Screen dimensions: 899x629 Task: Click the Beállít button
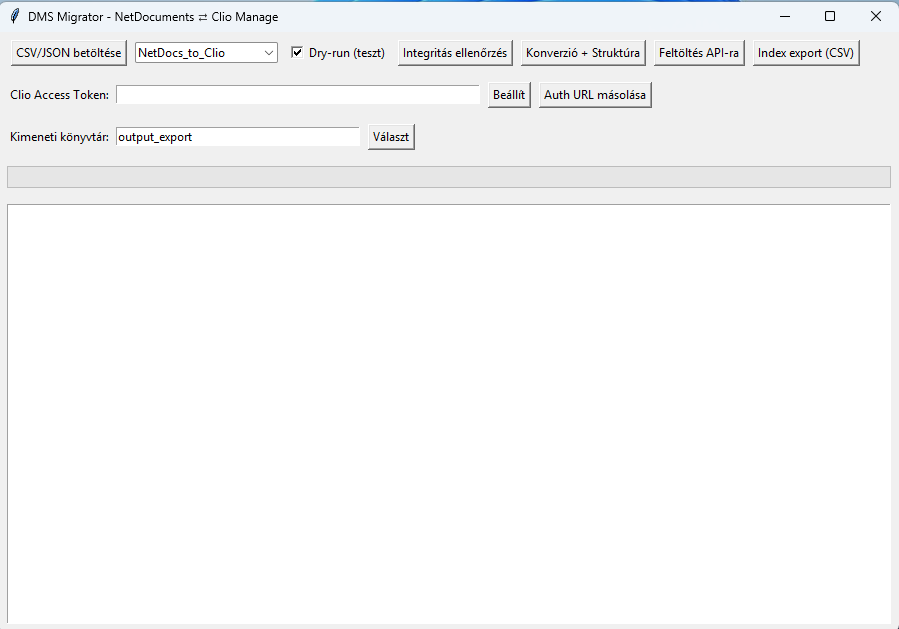pos(509,95)
